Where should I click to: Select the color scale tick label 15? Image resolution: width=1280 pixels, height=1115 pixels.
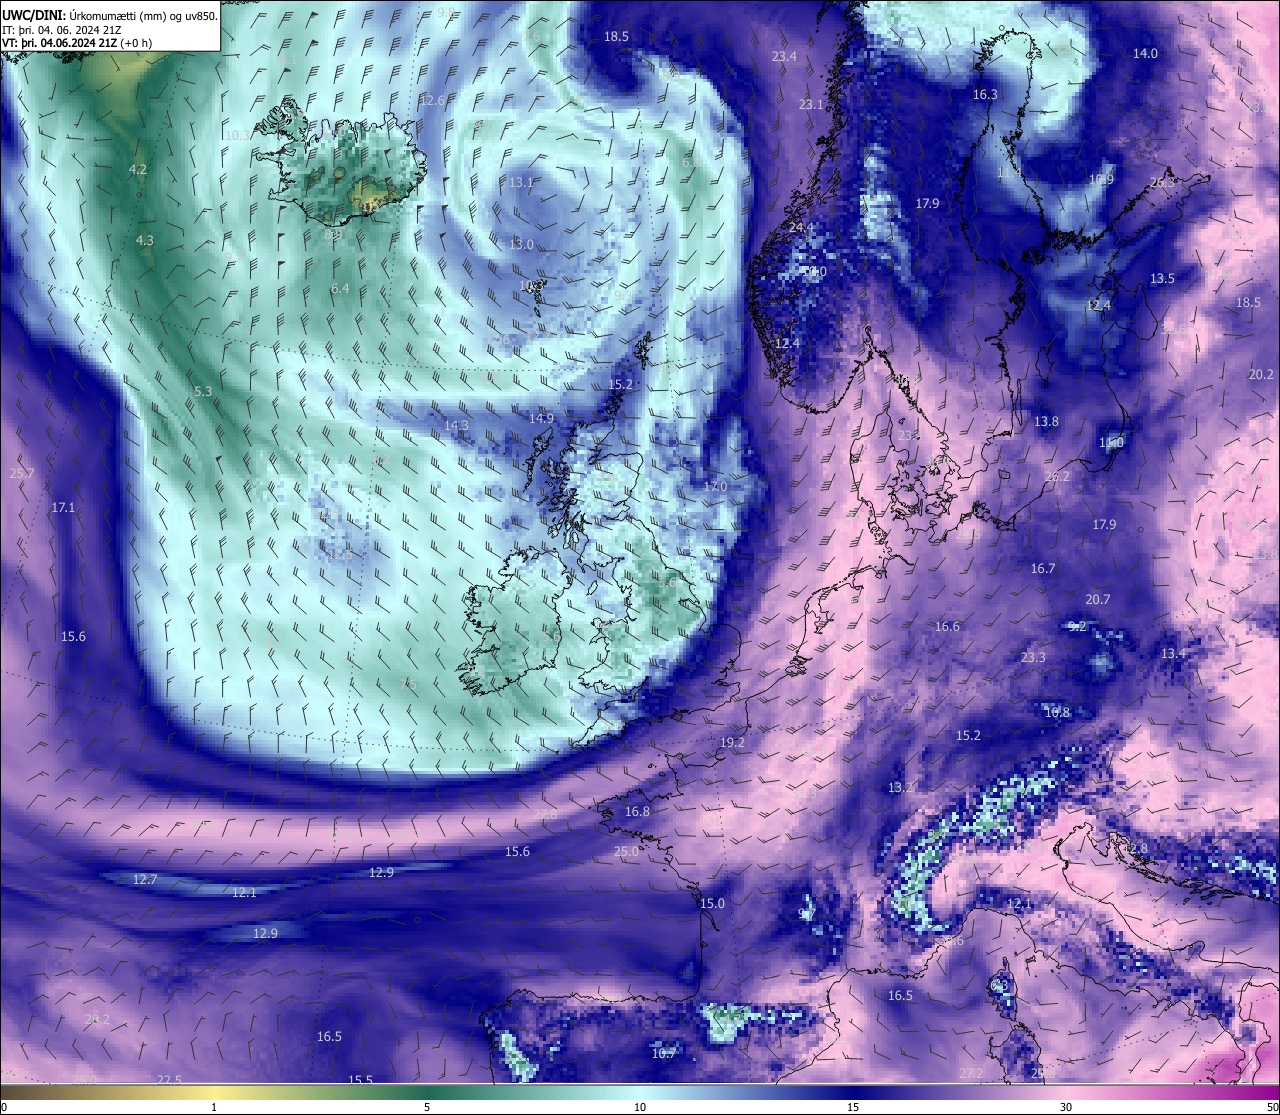click(853, 1107)
